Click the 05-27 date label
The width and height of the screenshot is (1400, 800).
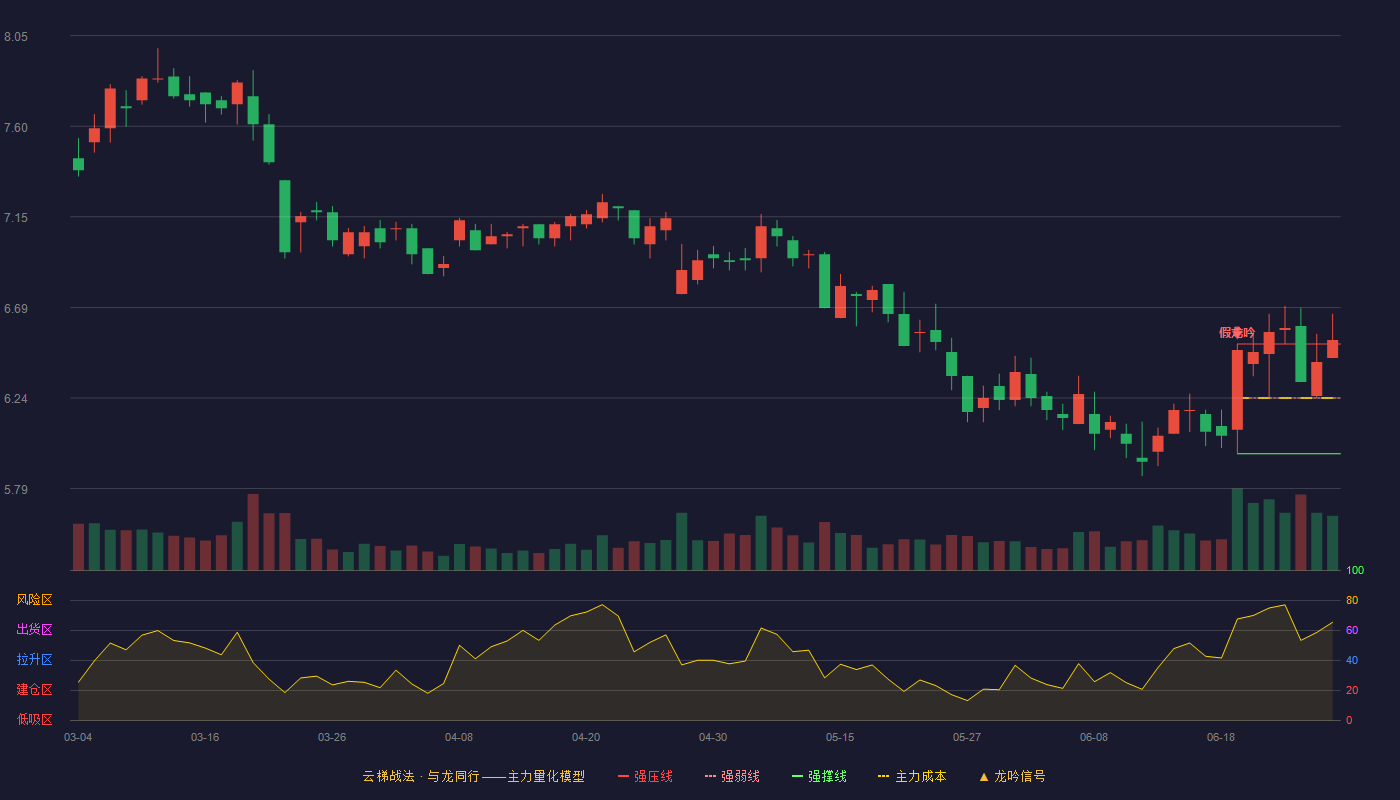967,737
